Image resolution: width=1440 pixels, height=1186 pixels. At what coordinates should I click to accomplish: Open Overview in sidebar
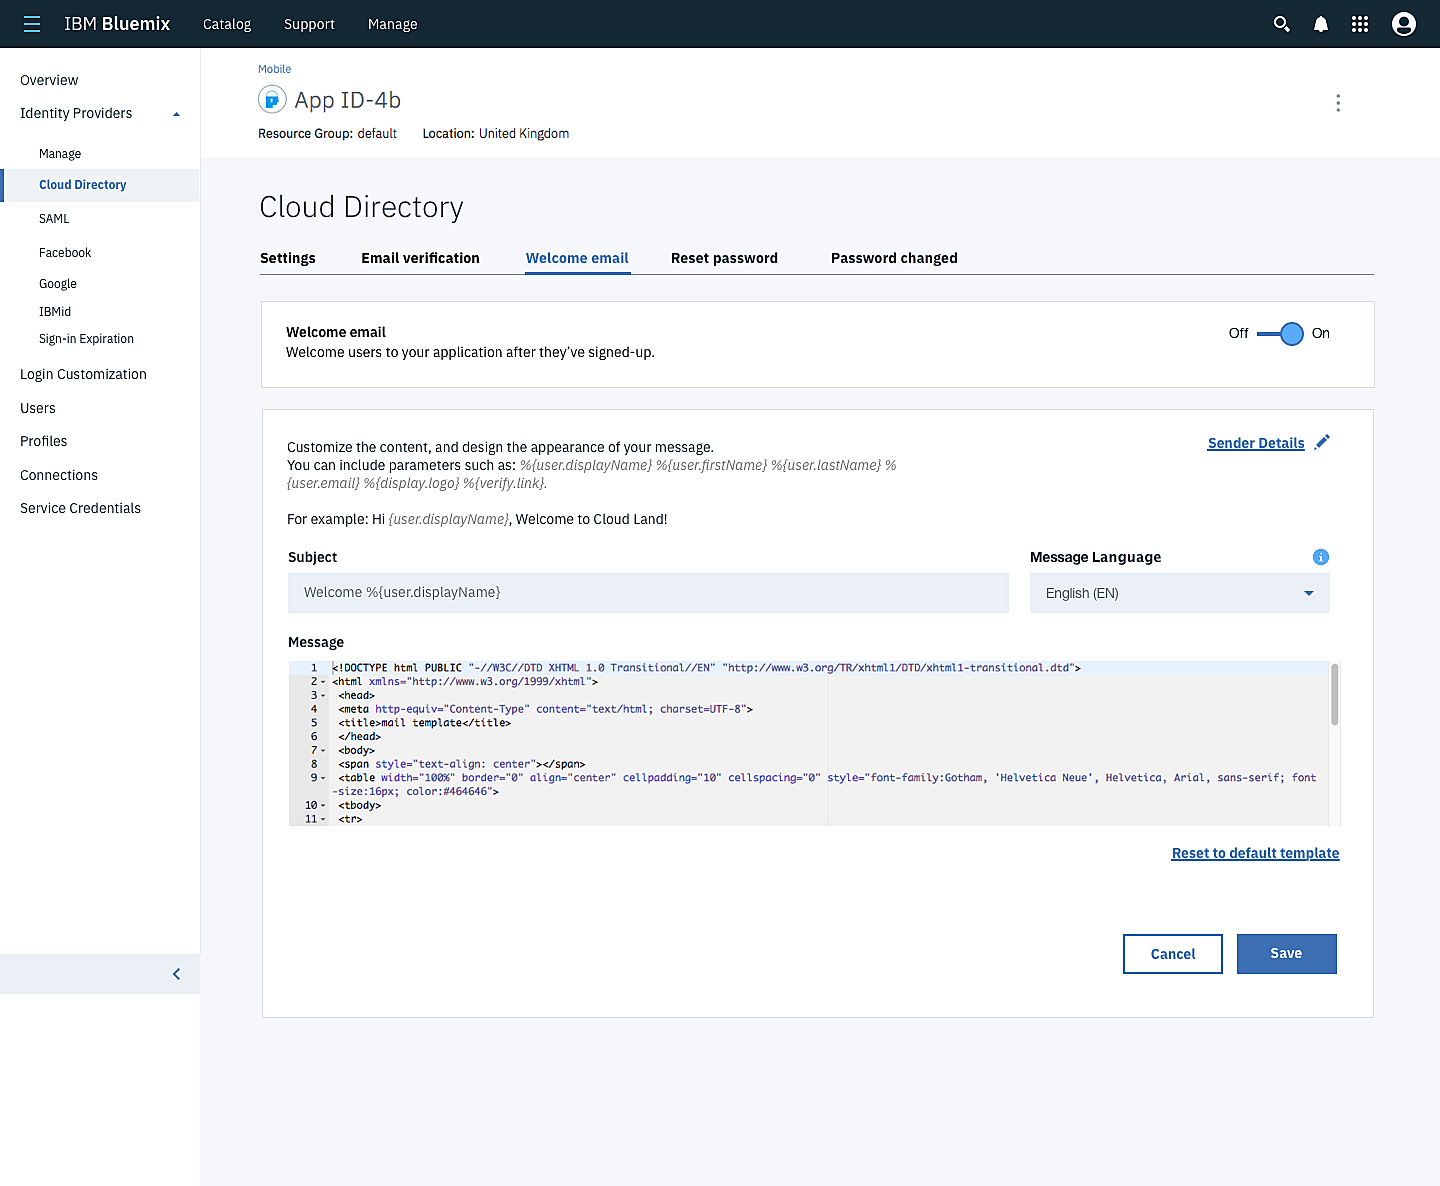click(x=49, y=80)
